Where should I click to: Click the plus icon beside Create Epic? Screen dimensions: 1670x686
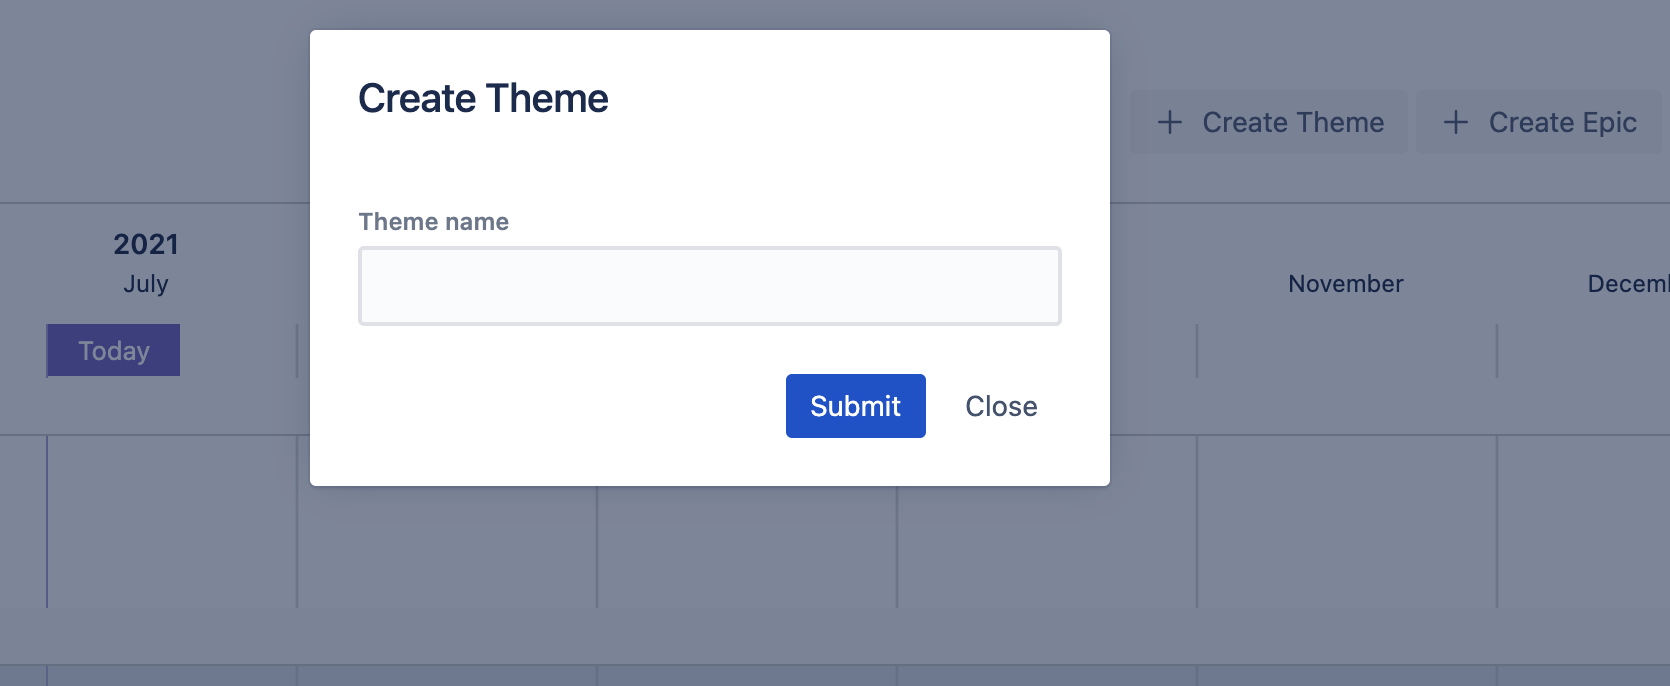tap(1456, 123)
